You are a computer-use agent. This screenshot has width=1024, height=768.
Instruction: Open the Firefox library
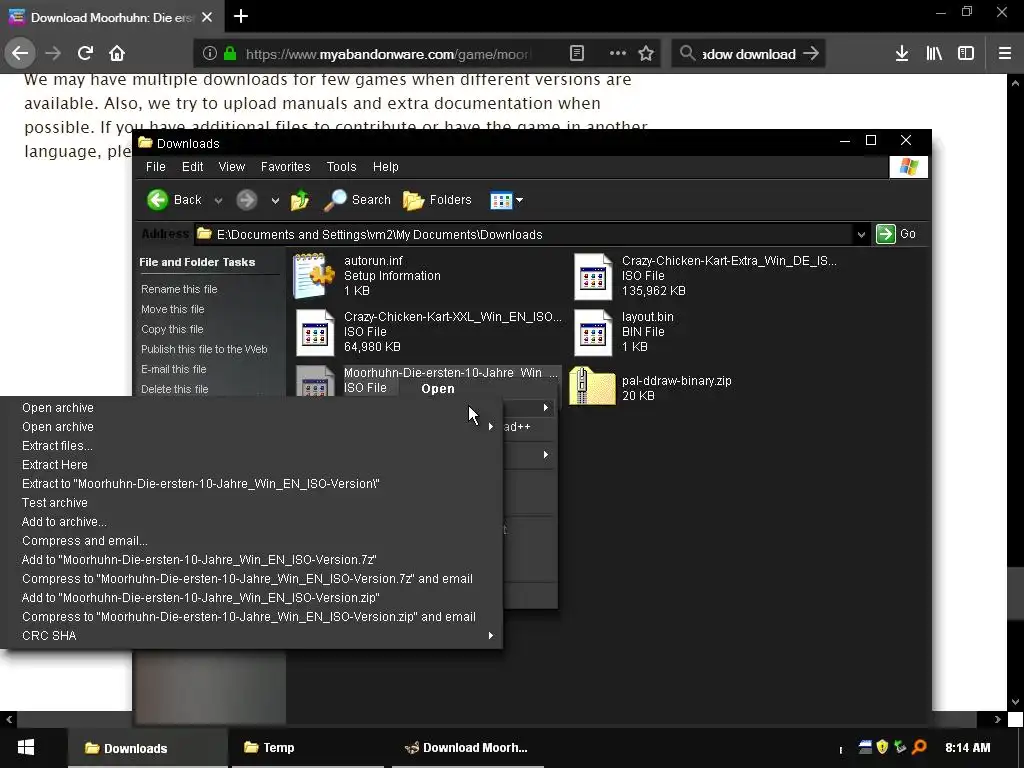click(934, 54)
